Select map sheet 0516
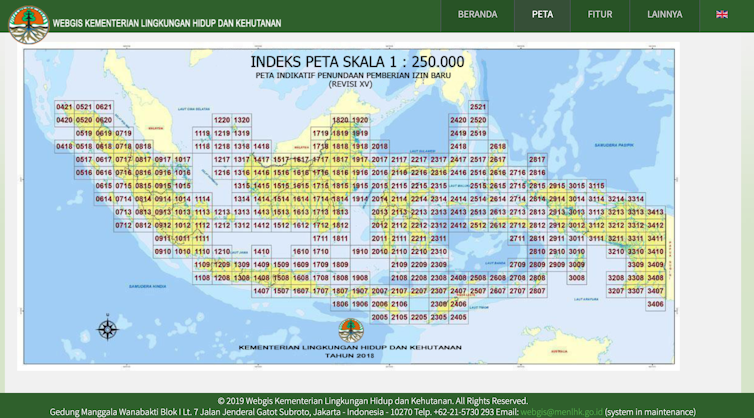This screenshot has width=754, height=418. pyautogui.click(x=84, y=173)
